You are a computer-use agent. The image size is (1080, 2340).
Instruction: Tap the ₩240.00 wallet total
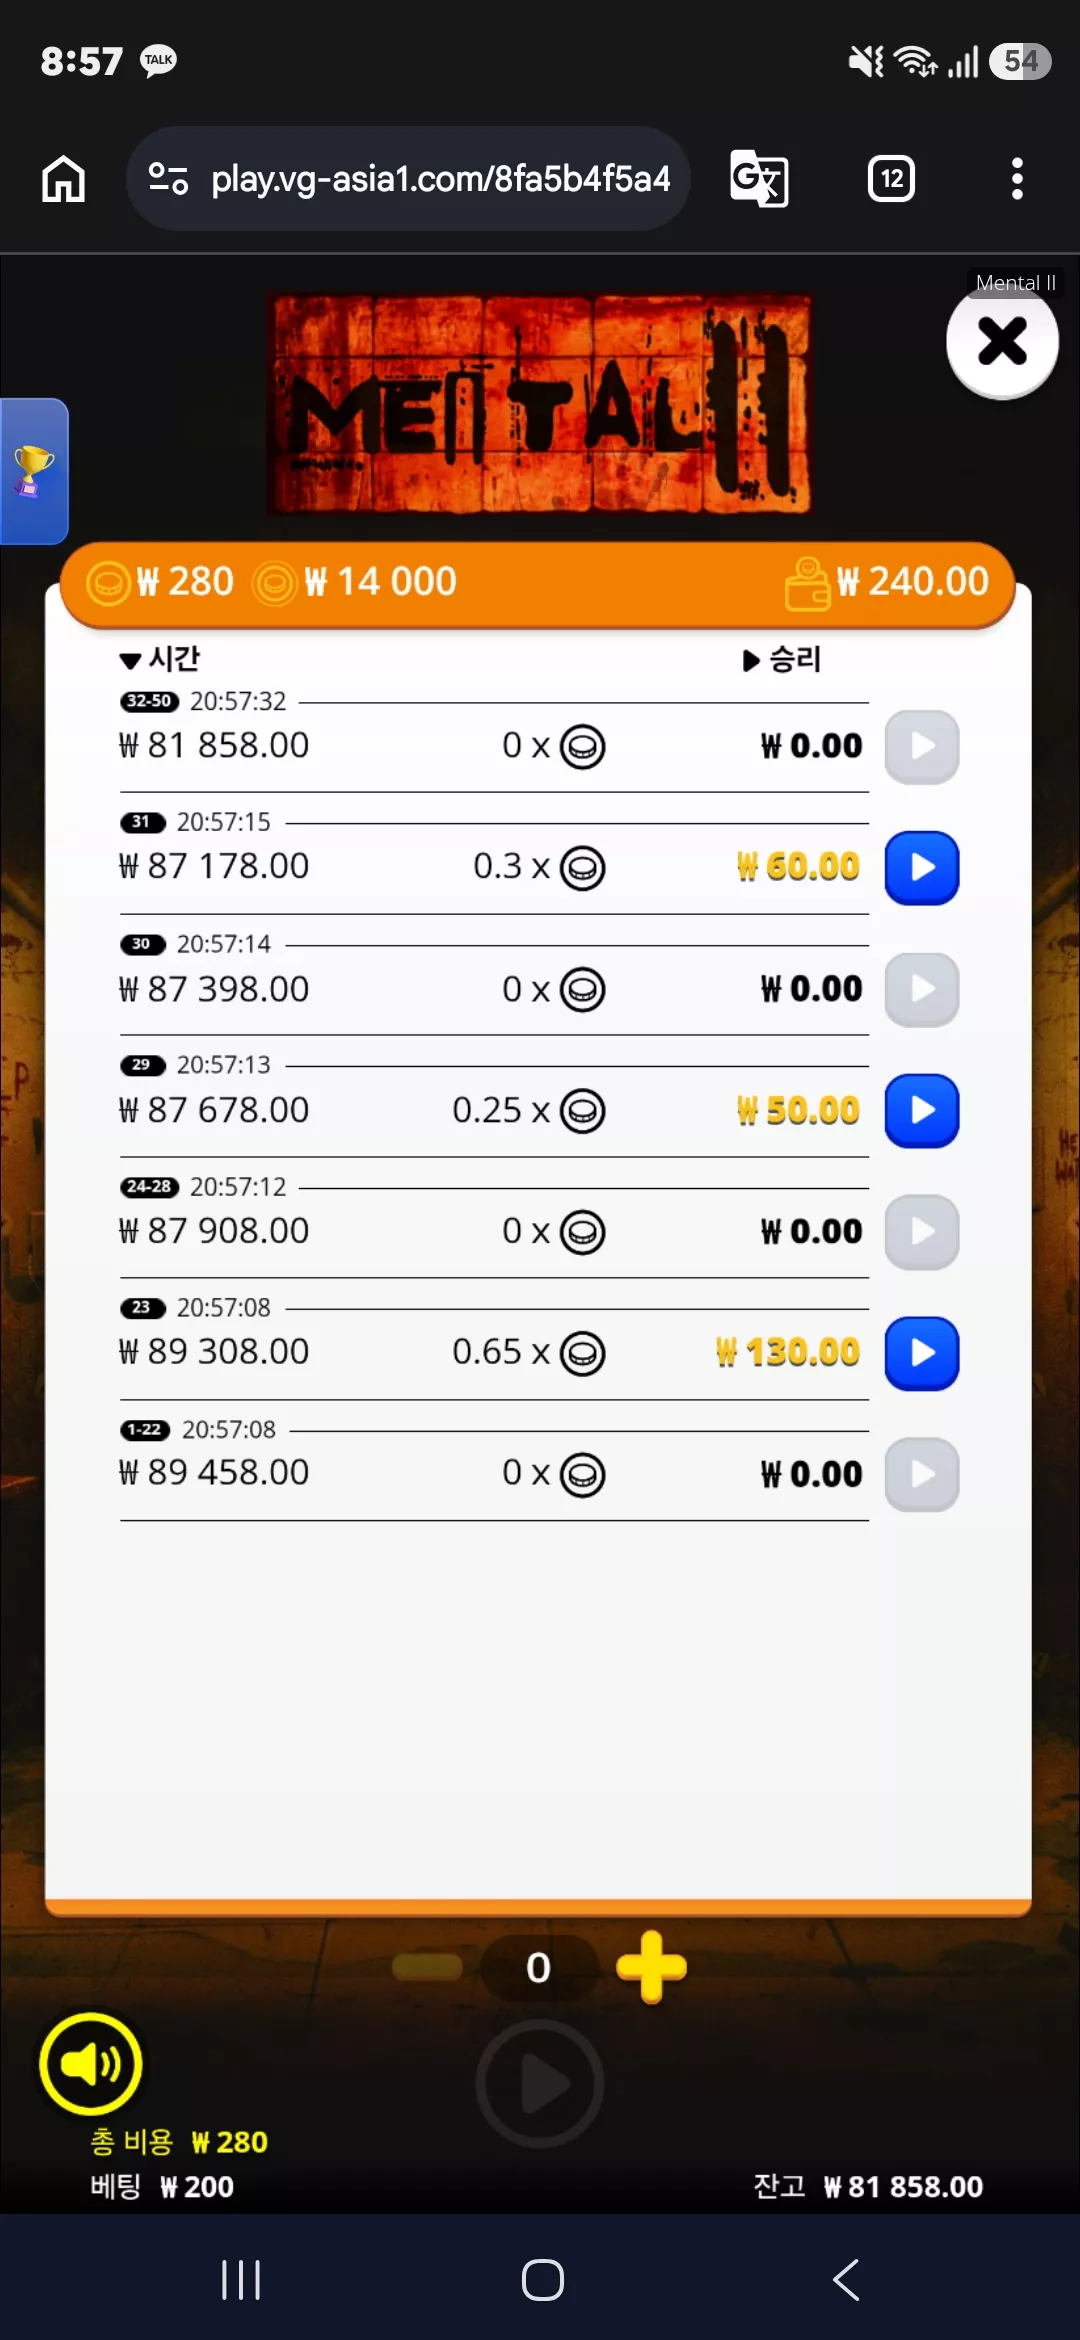click(887, 582)
